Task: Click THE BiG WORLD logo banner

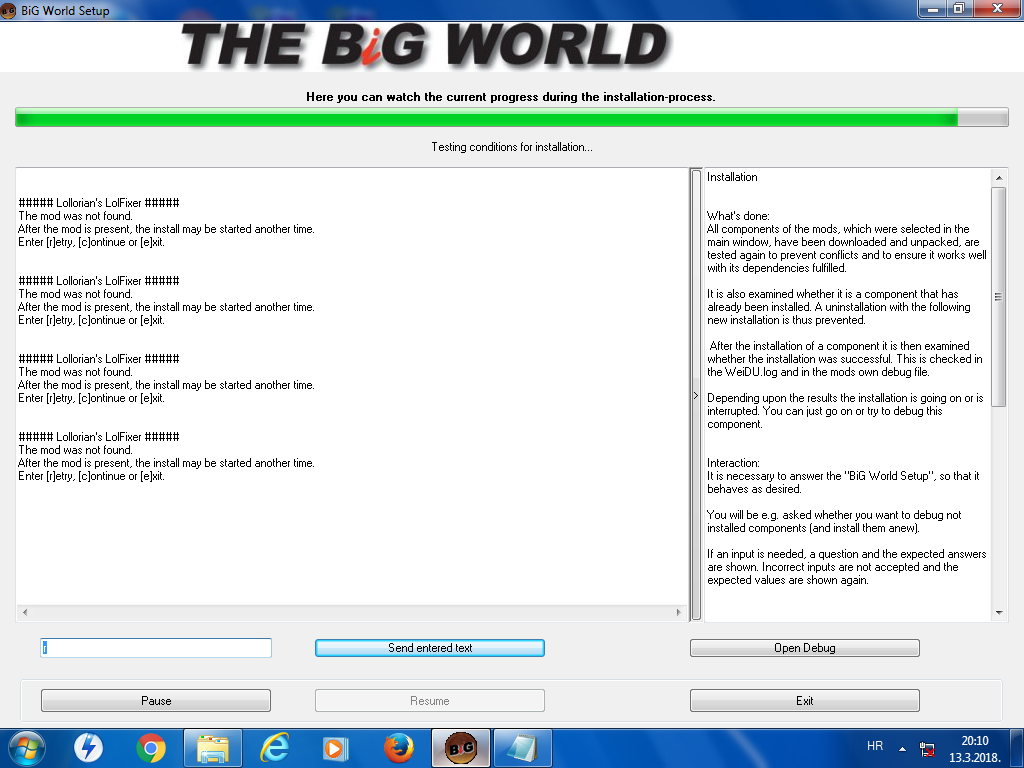Action: [x=424, y=46]
